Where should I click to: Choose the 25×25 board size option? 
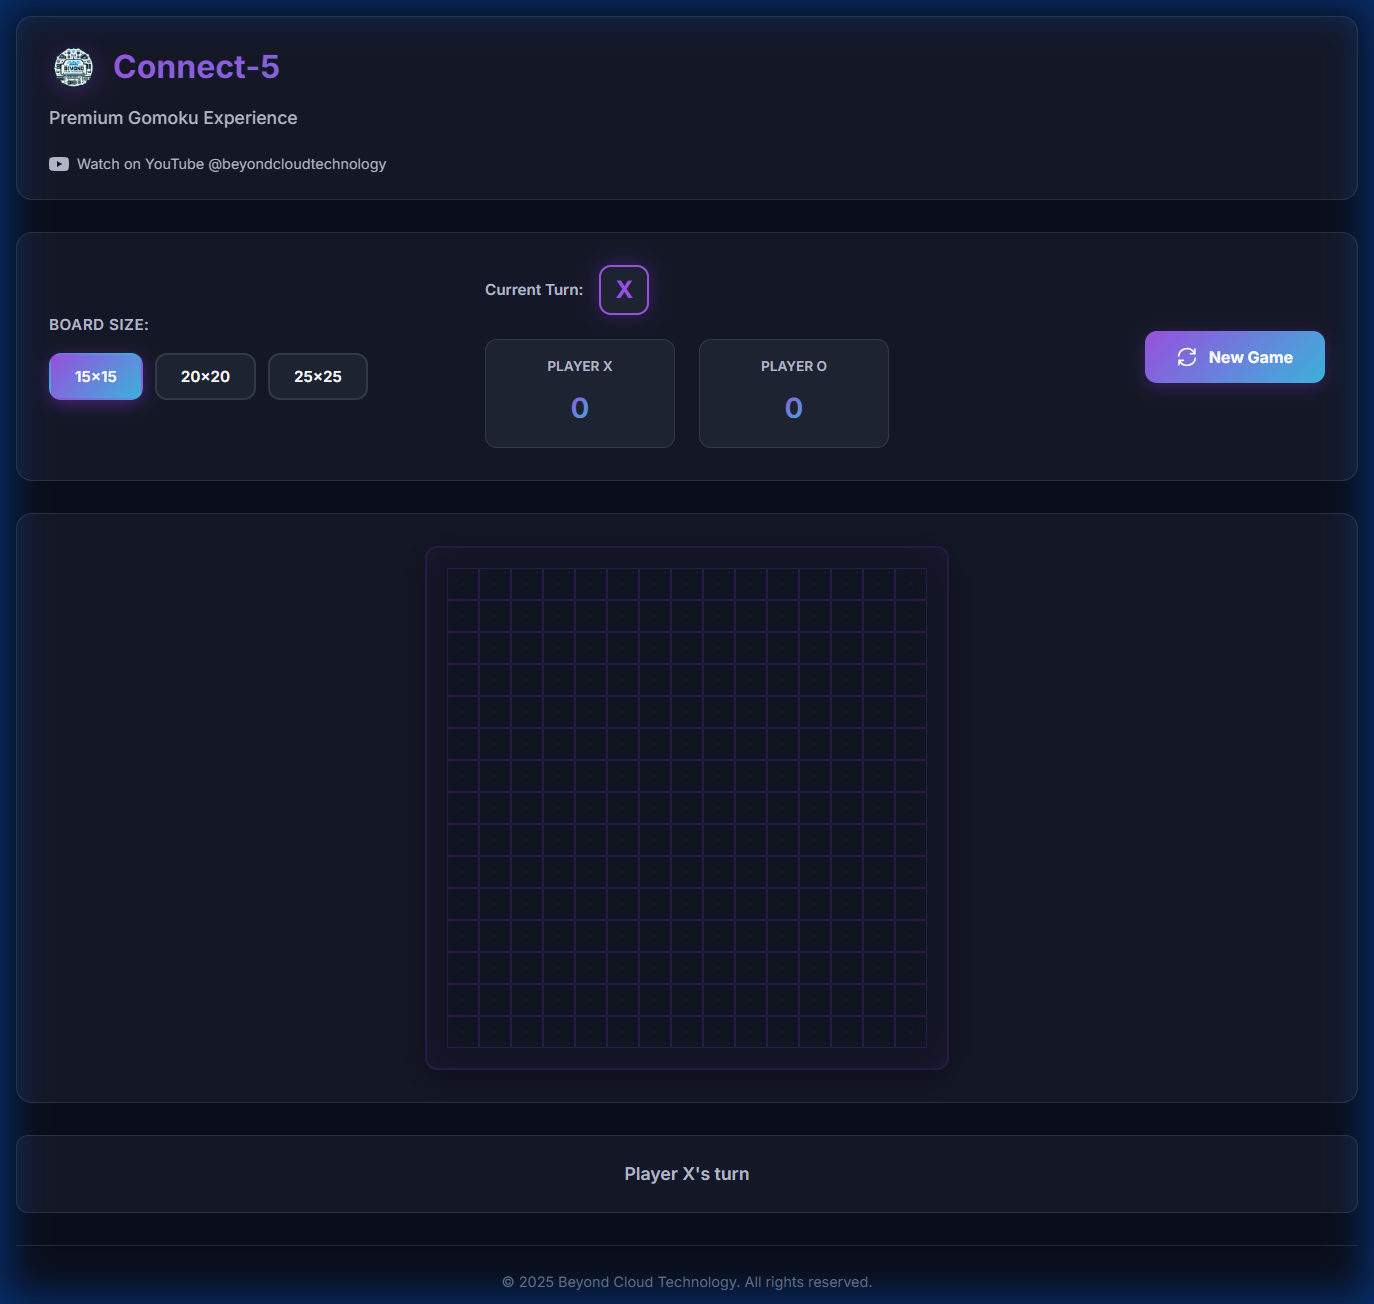click(x=318, y=377)
